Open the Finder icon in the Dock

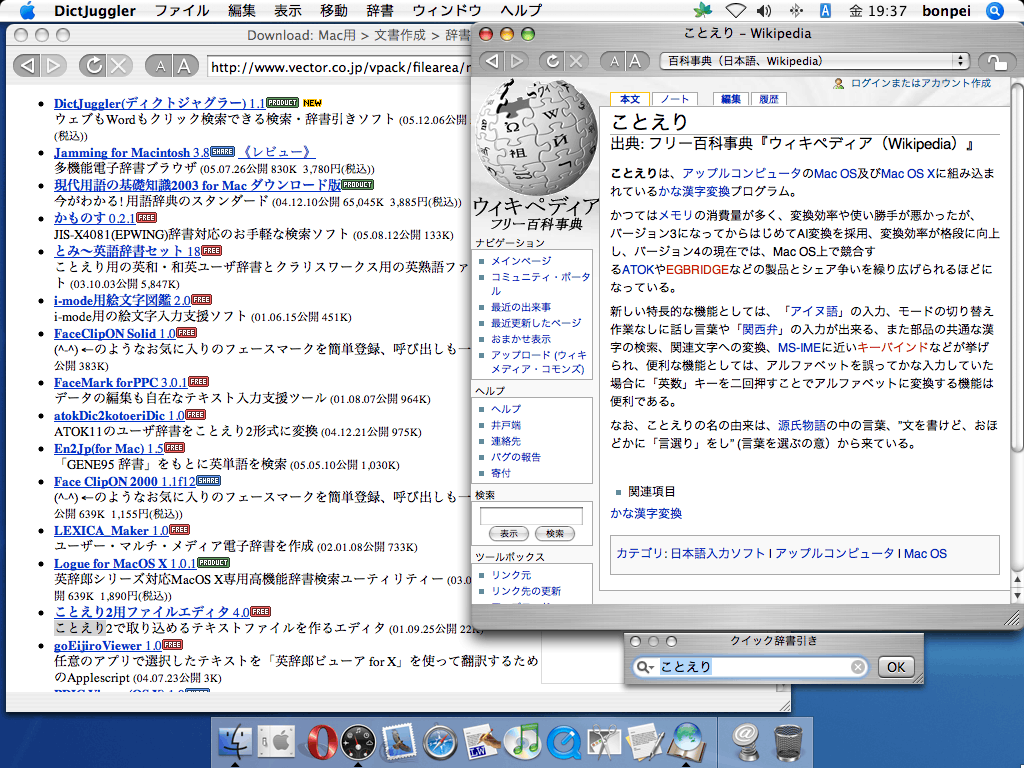(x=235, y=743)
